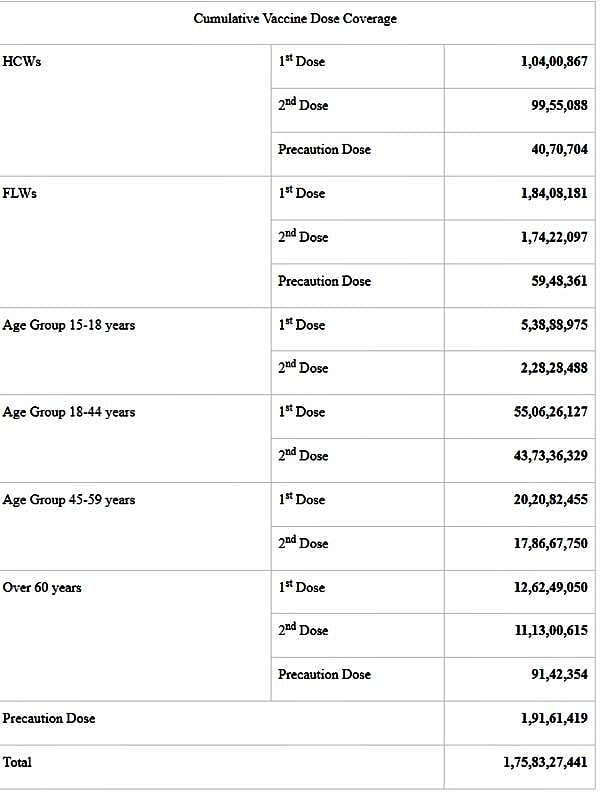This screenshot has width=600, height=792.
Task: Select the Age Group 15-18 years label
Action: point(69,325)
